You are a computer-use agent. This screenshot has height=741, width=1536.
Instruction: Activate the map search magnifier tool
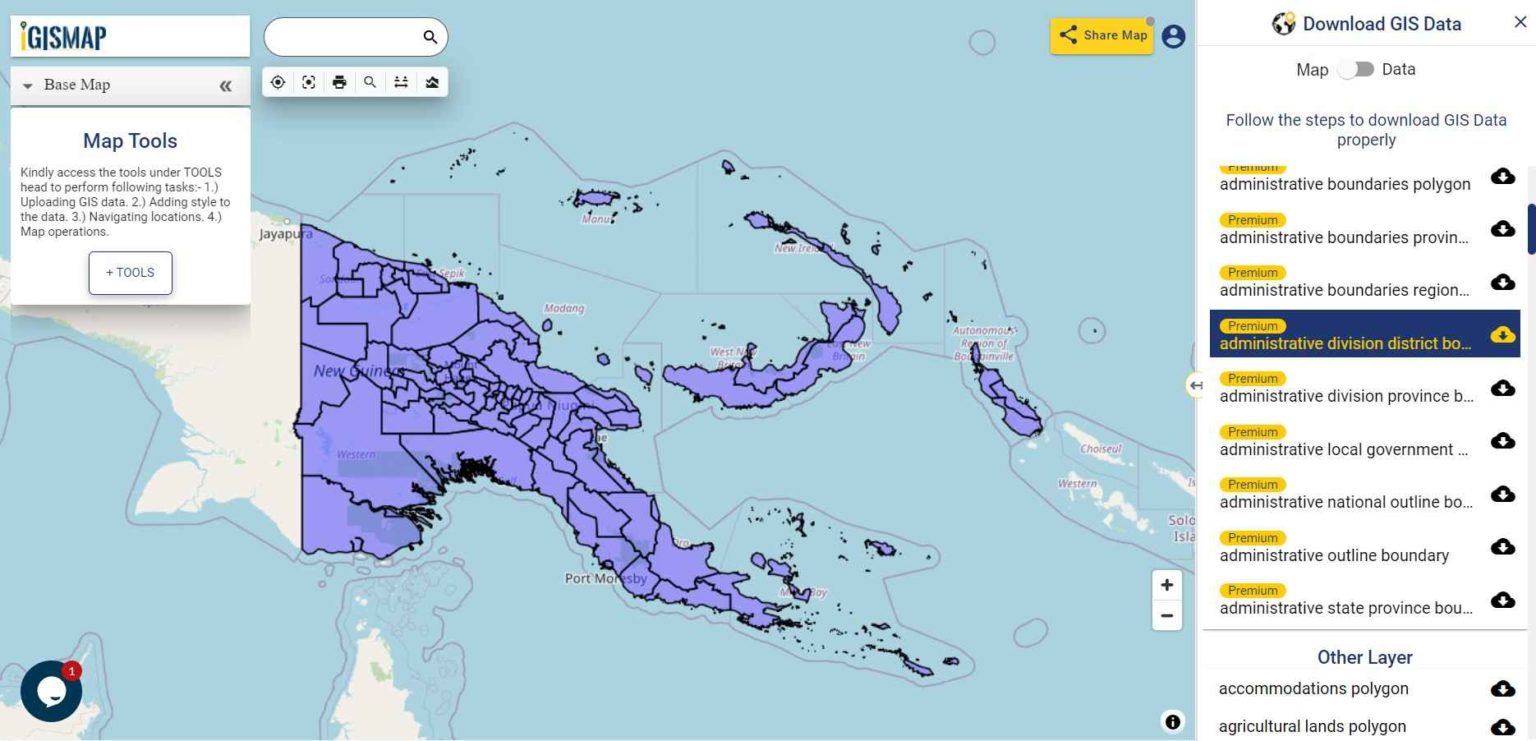pyautogui.click(x=370, y=82)
